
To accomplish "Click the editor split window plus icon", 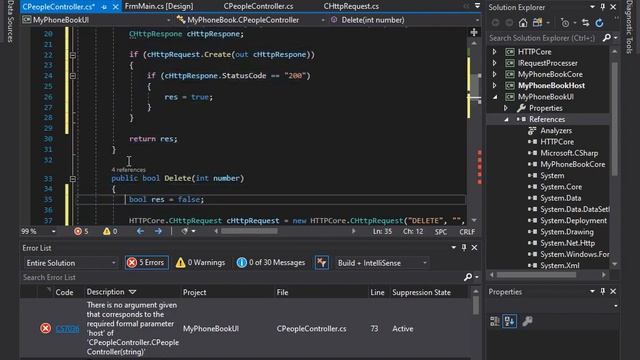I will click(x=474, y=32).
